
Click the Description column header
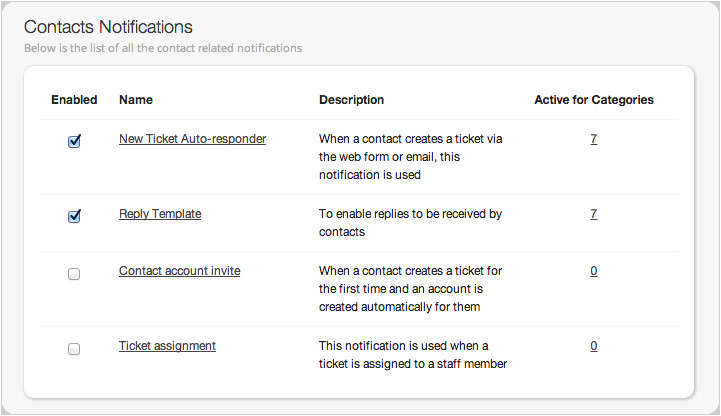click(351, 100)
